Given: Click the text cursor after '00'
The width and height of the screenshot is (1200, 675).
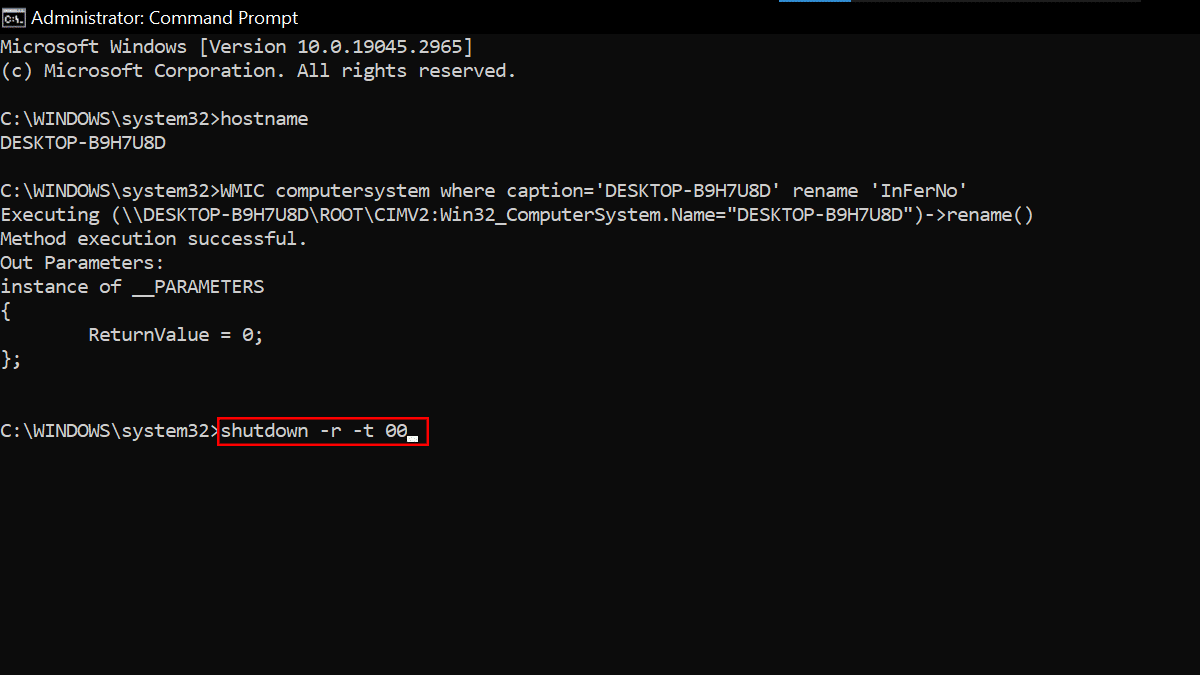Looking at the screenshot, I should click(413, 432).
